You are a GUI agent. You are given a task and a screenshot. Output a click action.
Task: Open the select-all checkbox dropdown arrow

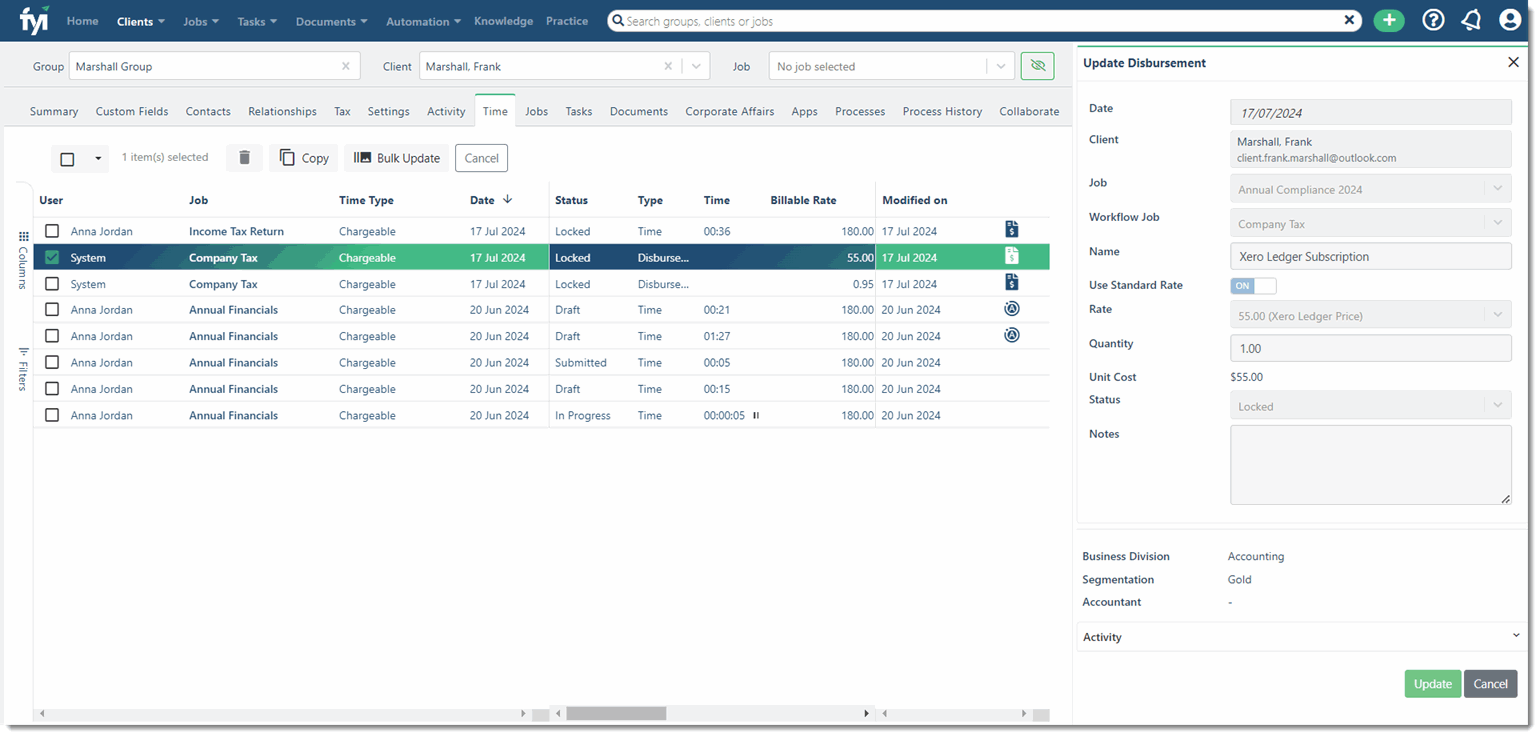point(97,159)
